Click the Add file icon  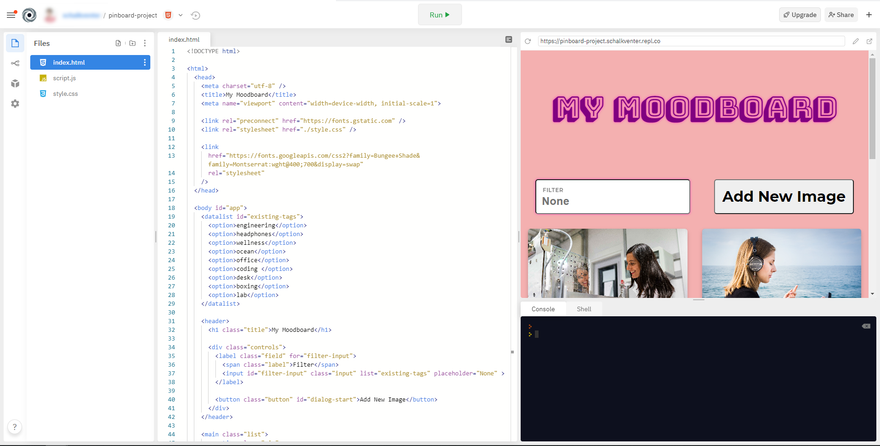pyautogui.click(x=118, y=43)
